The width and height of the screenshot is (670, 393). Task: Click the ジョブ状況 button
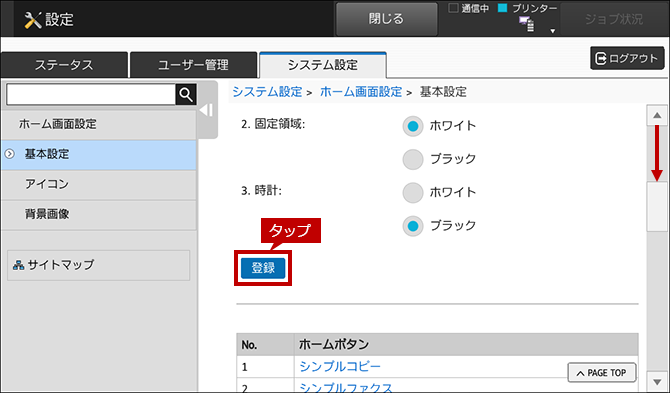coord(614,19)
